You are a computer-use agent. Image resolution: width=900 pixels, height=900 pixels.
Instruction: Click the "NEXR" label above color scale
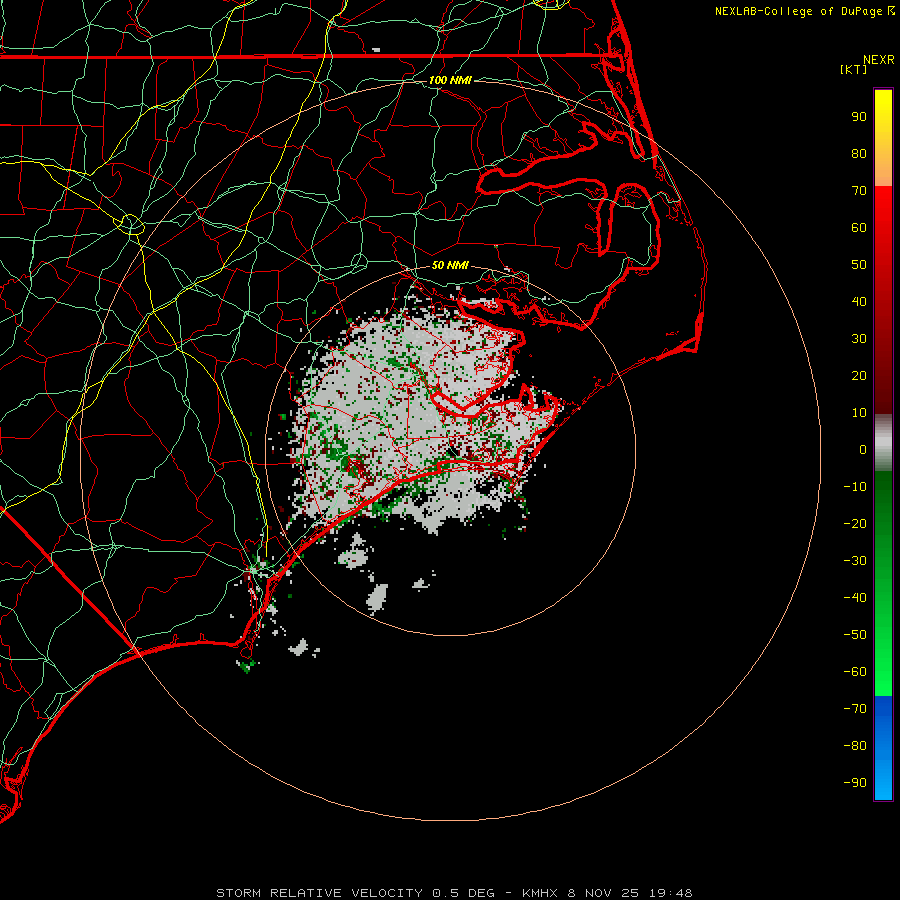click(878, 60)
